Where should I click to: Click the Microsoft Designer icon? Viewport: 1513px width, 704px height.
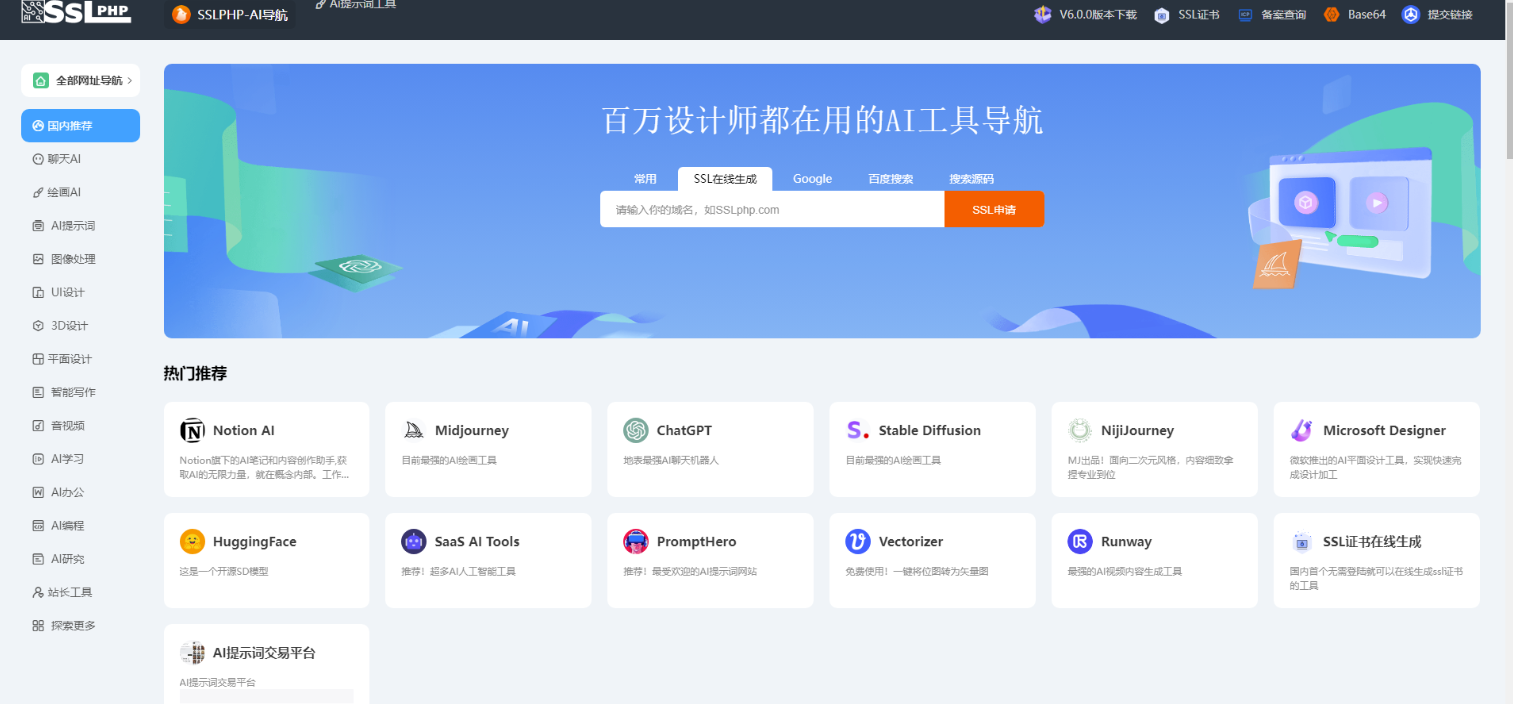pos(1302,431)
